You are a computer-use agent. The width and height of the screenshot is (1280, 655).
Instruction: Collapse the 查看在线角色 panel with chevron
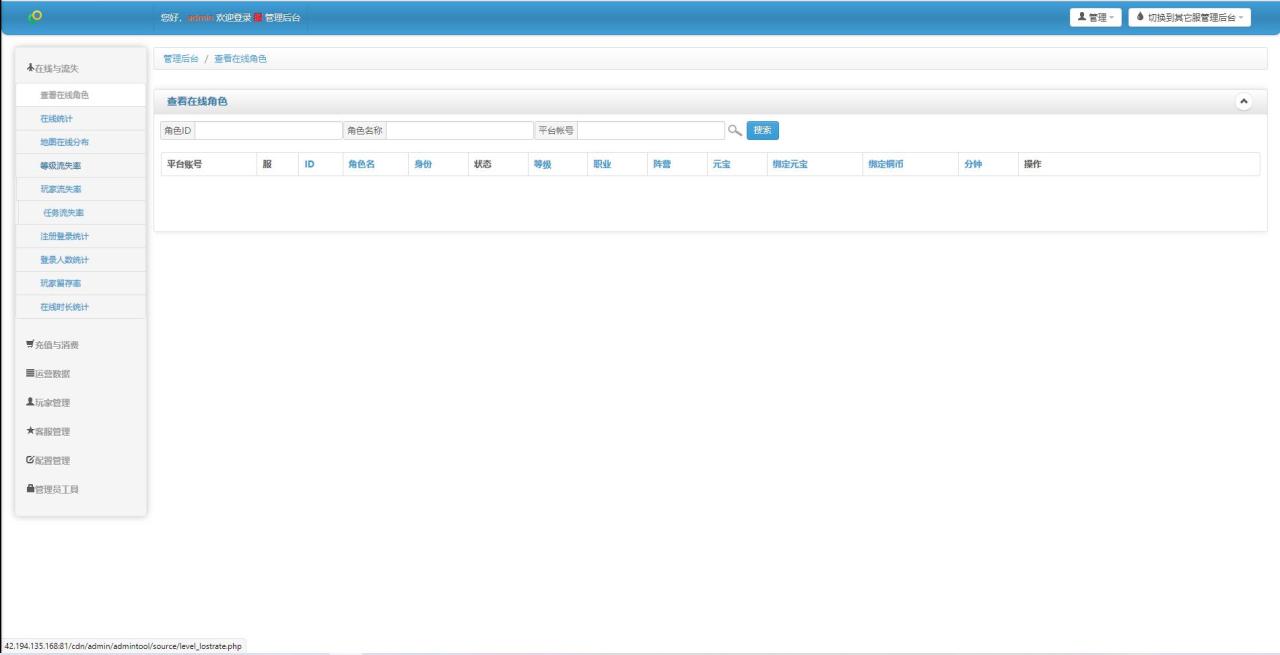1244,102
